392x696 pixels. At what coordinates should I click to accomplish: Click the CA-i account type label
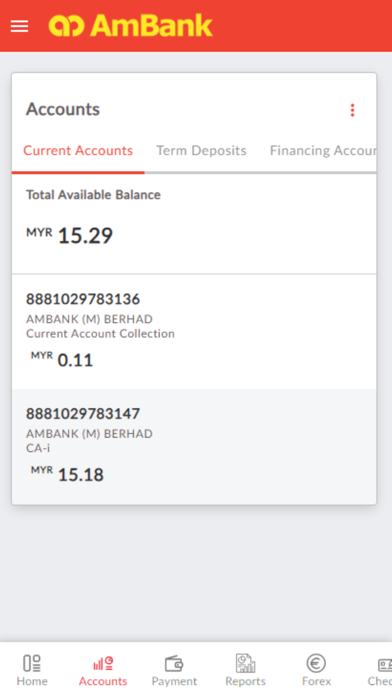point(38,448)
